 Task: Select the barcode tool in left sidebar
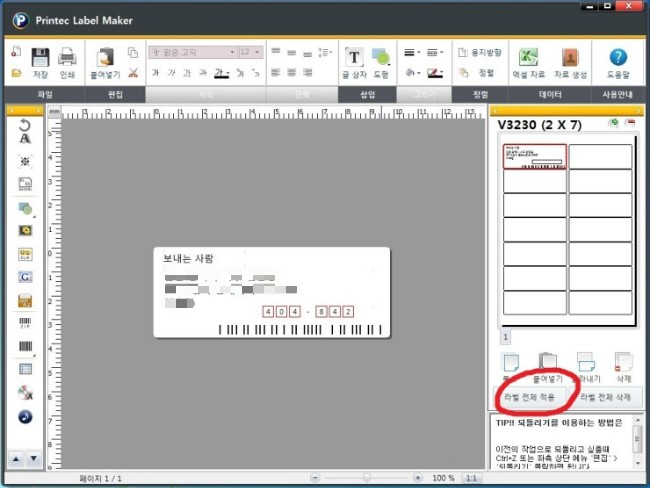click(26, 346)
